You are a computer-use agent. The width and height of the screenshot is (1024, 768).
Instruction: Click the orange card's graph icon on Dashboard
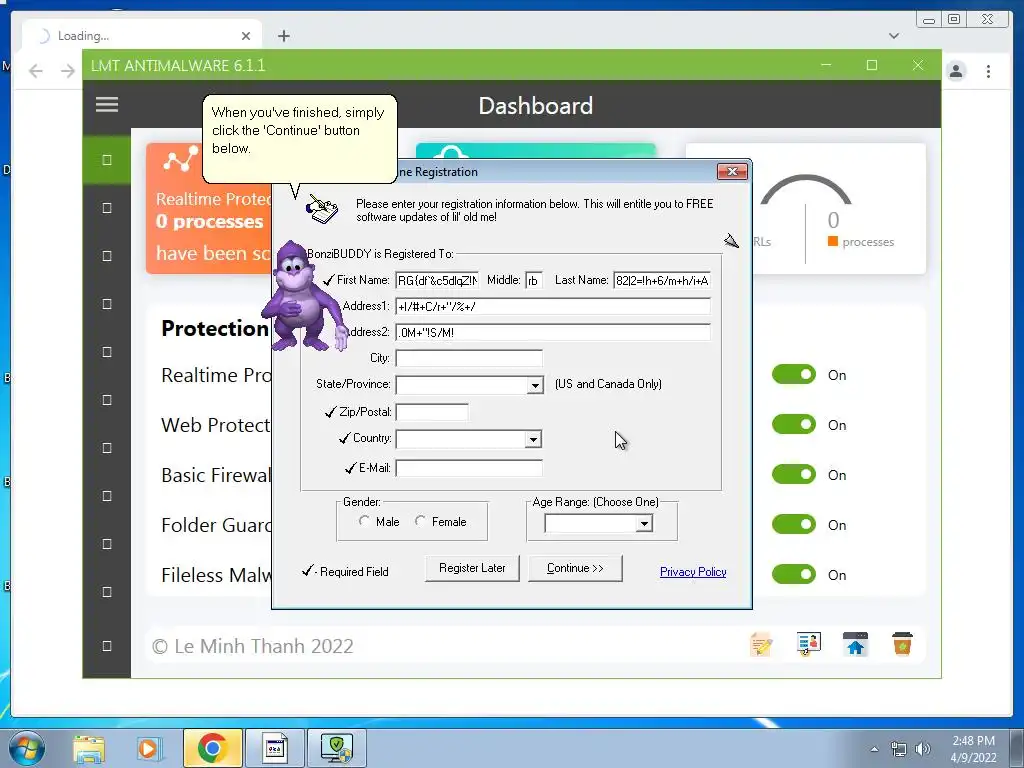click(x=180, y=159)
